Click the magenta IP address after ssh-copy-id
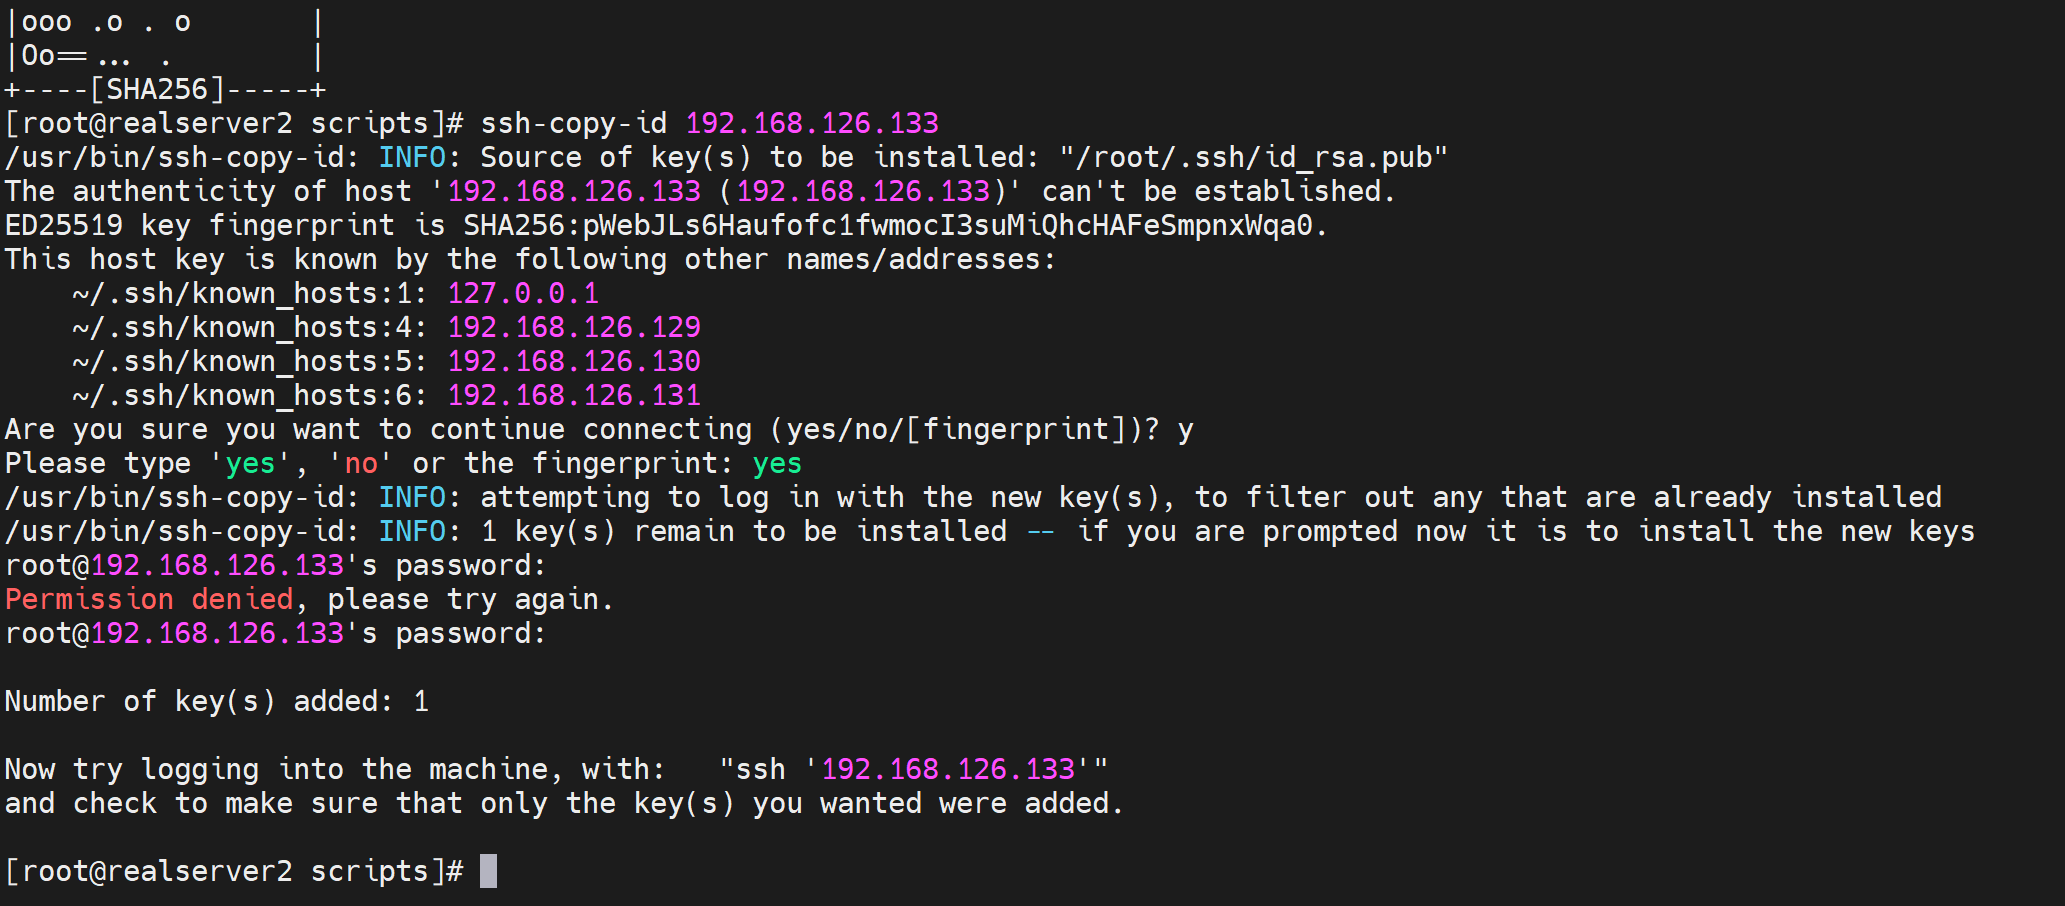The image size is (2065, 906). (x=812, y=123)
